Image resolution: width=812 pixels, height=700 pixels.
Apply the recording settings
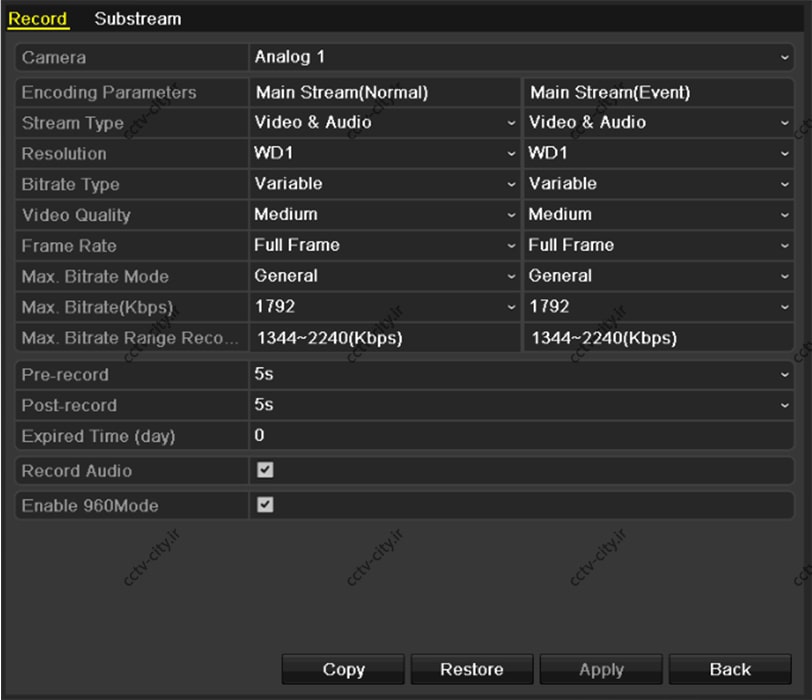(601, 669)
